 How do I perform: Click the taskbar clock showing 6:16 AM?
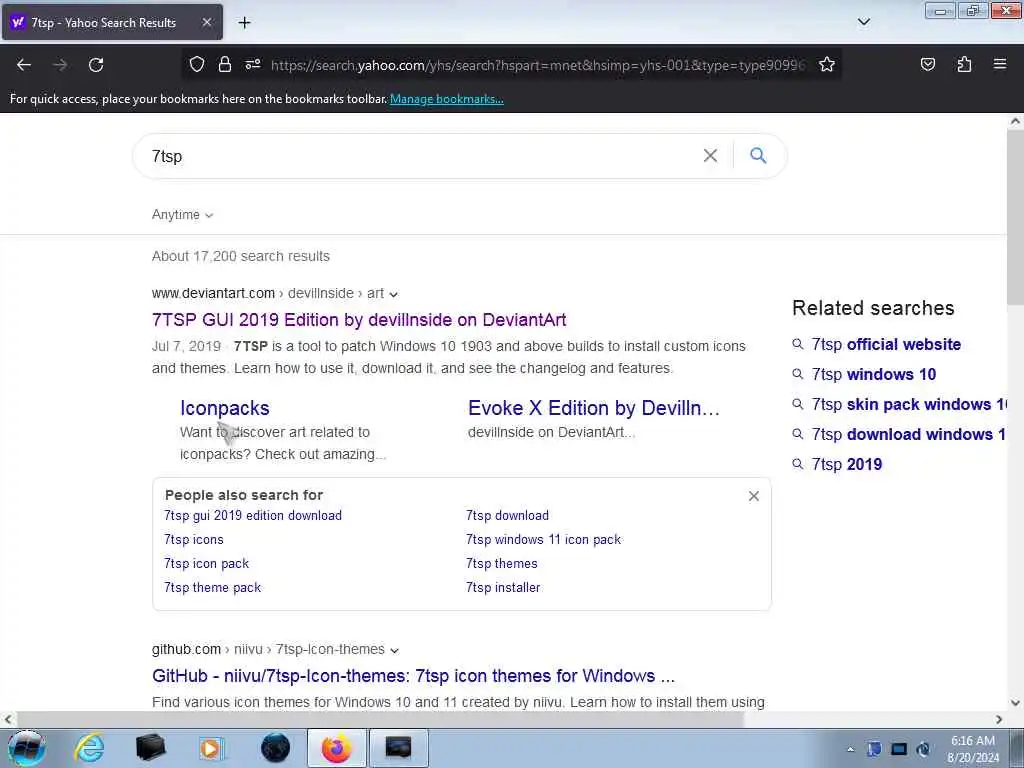tap(972, 748)
